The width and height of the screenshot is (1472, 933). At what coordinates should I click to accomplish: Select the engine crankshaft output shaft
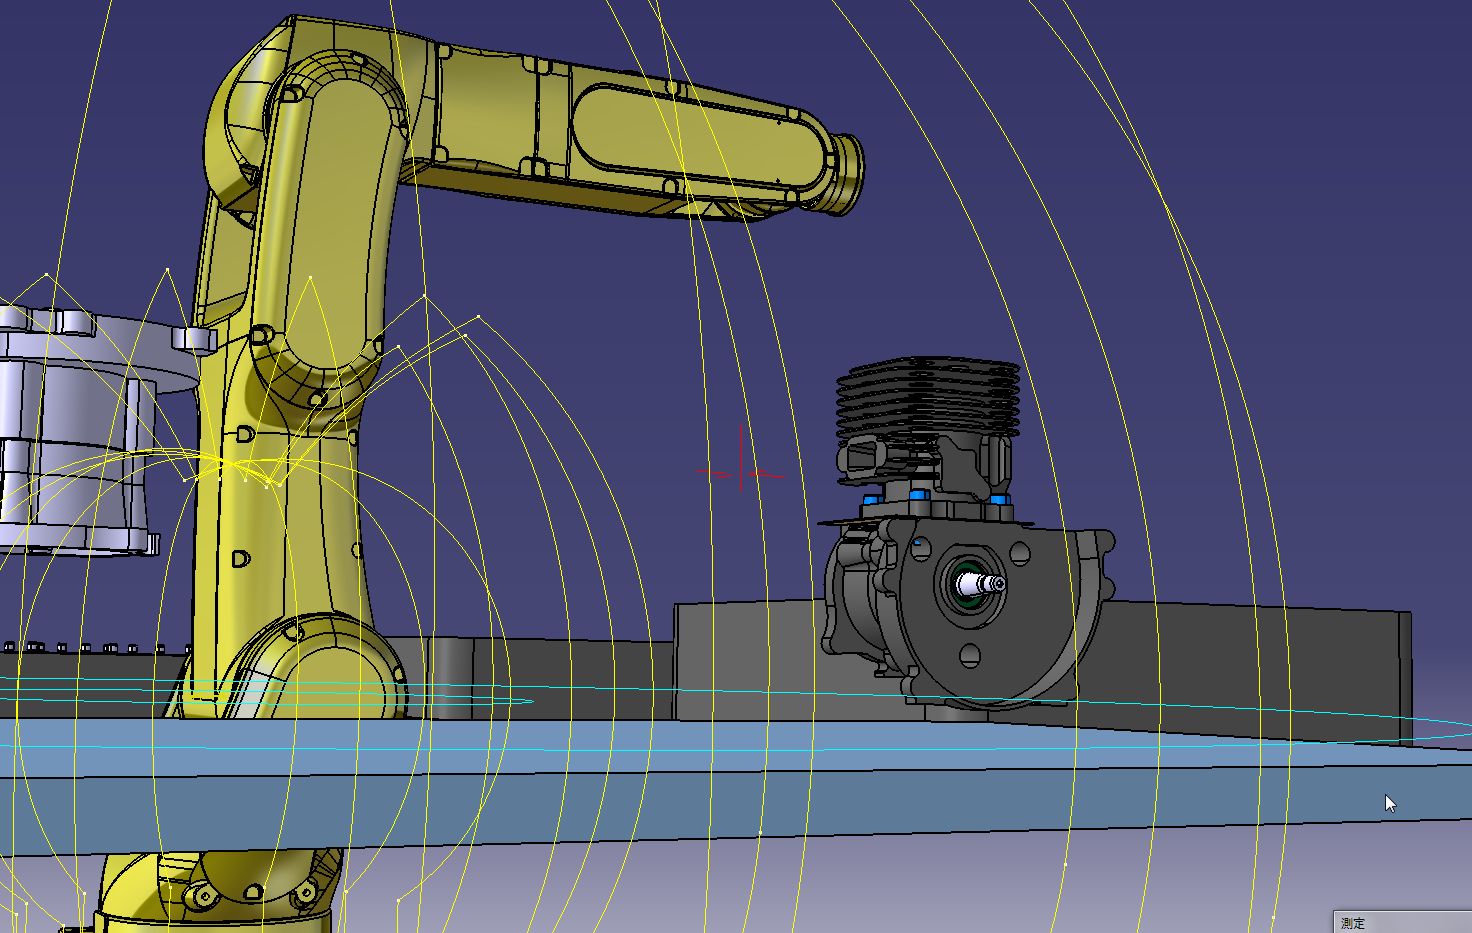pos(981,582)
